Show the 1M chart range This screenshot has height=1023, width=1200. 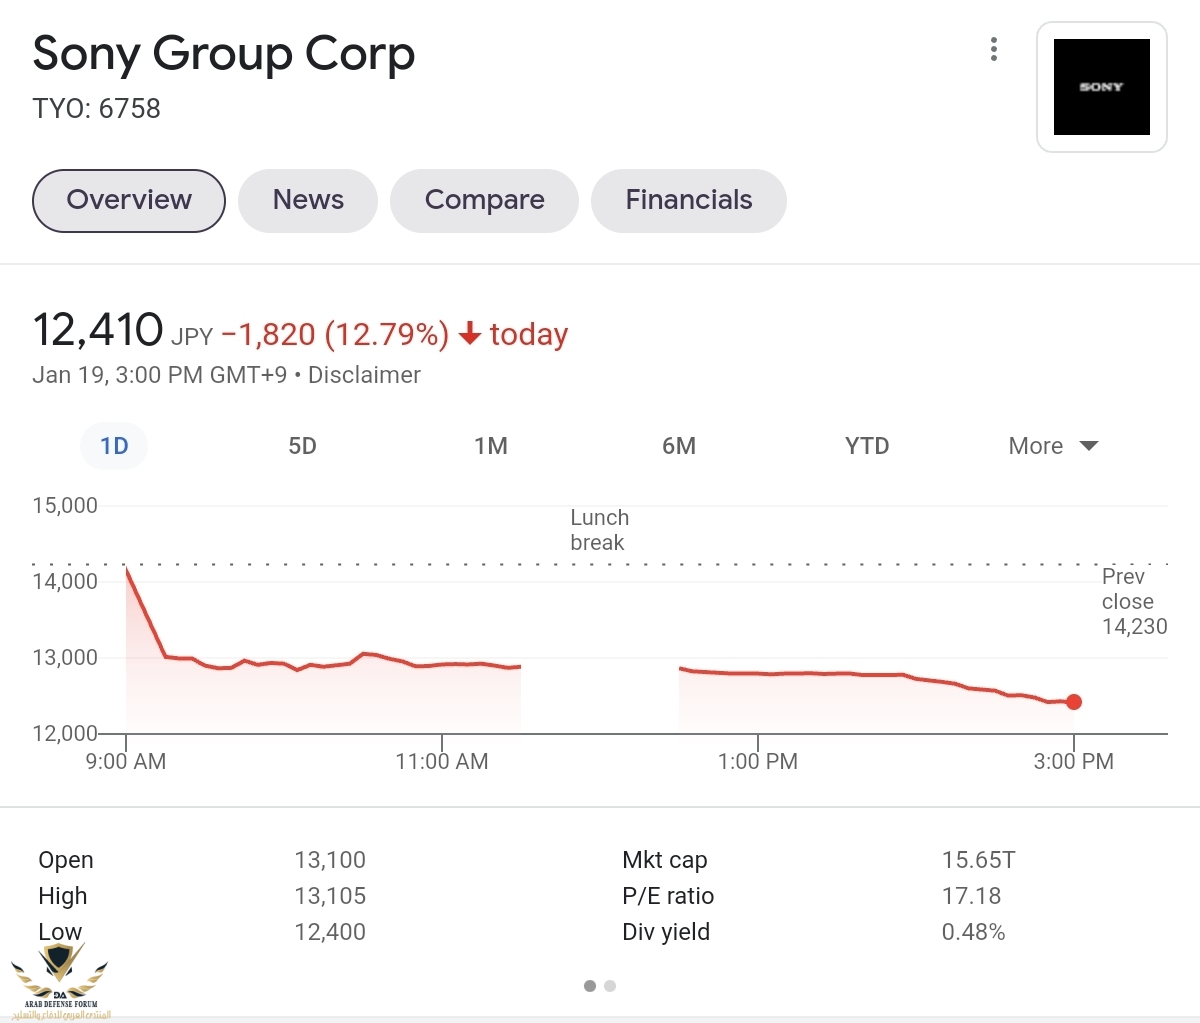[x=491, y=446]
